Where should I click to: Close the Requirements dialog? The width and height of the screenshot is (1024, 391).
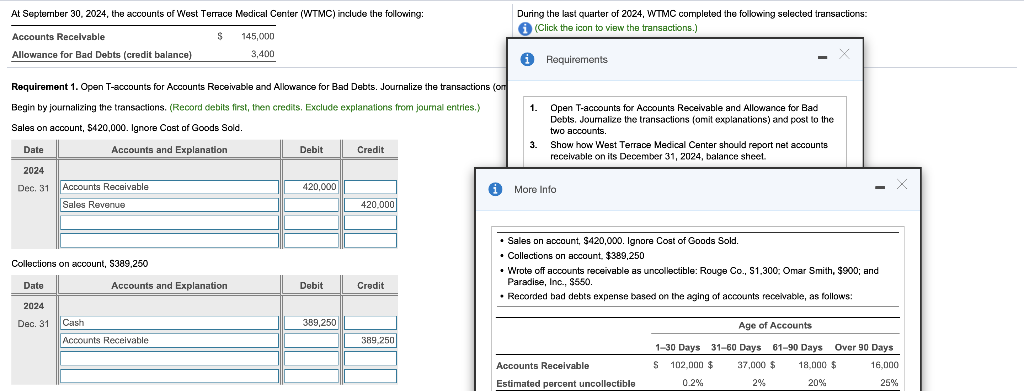pyautogui.click(x=844, y=54)
